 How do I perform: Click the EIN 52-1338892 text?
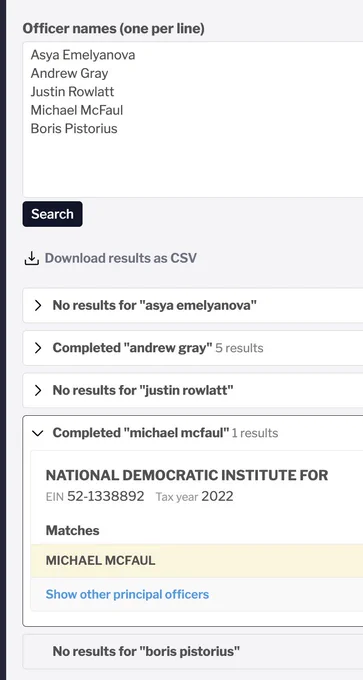click(95, 497)
